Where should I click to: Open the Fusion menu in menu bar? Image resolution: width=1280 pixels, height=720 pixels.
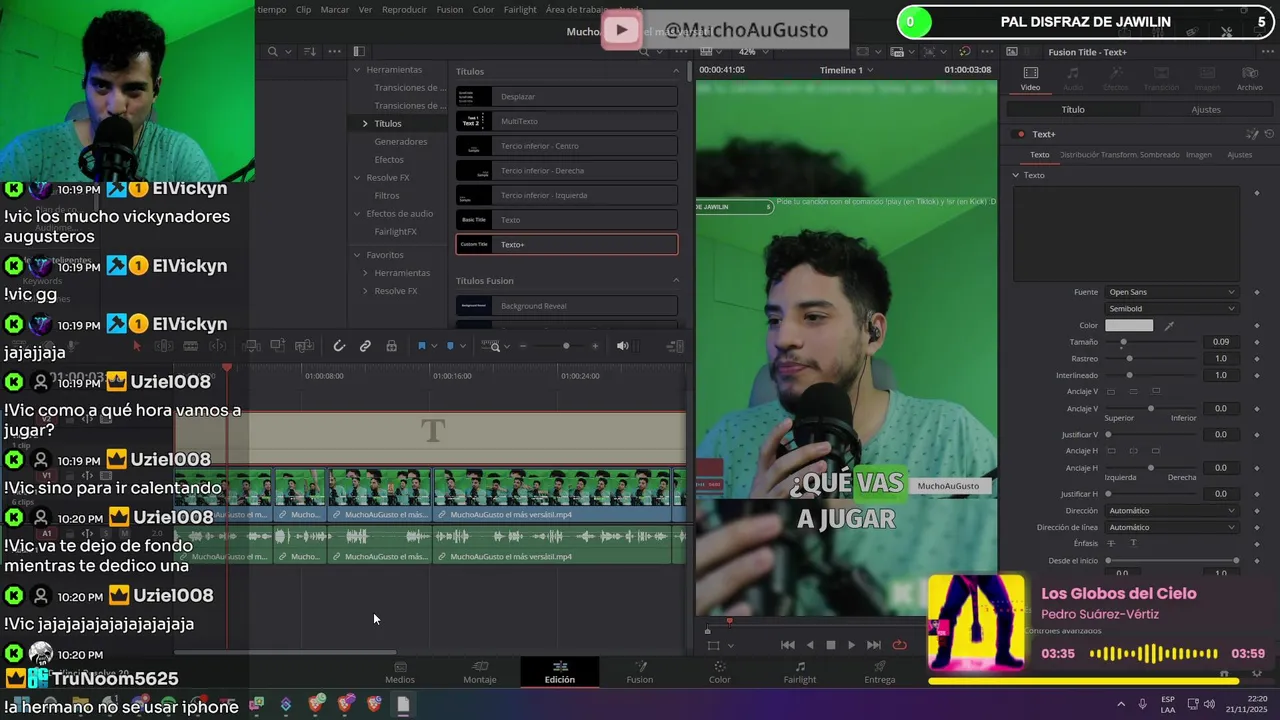(450, 9)
